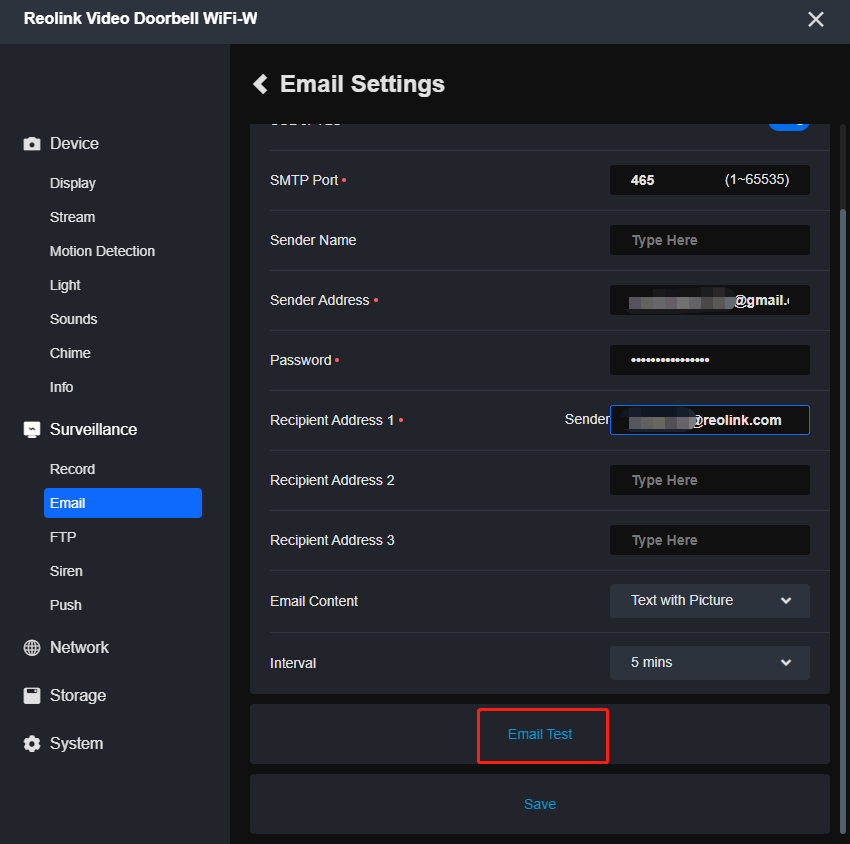Open the System section
This screenshot has height=844, width=850.
pos(76,743)
